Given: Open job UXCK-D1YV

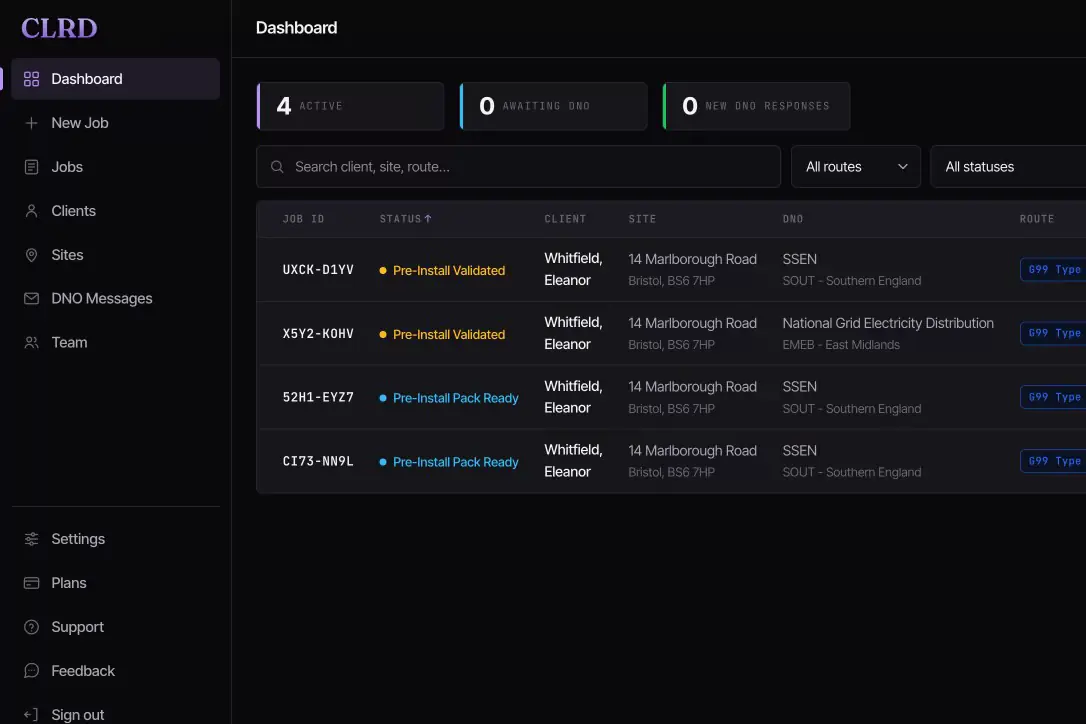Looking at the screenshot, I should [x=318, y=270].
